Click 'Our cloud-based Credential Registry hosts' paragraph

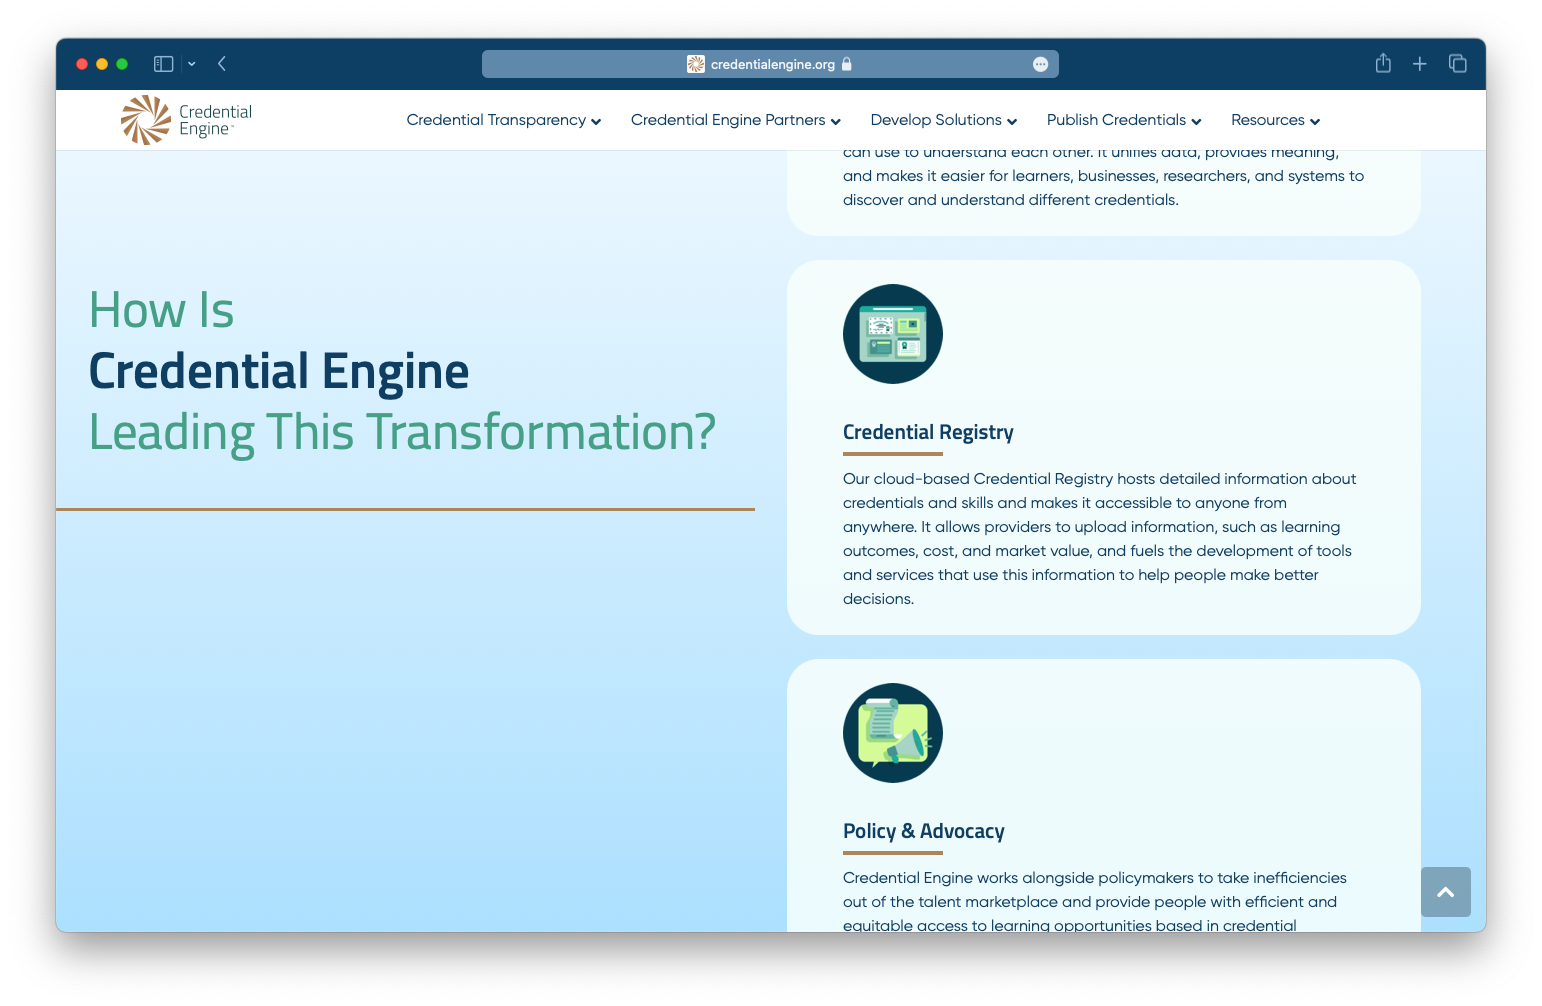point(1100,539)
